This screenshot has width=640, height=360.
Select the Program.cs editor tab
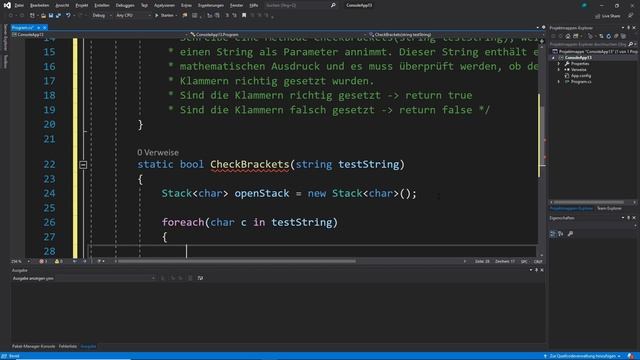(x=22, y=28)
